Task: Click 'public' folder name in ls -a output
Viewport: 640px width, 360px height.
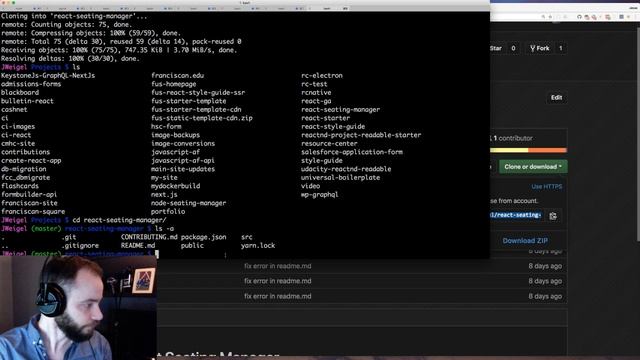Action: click(x=192, y=245)
